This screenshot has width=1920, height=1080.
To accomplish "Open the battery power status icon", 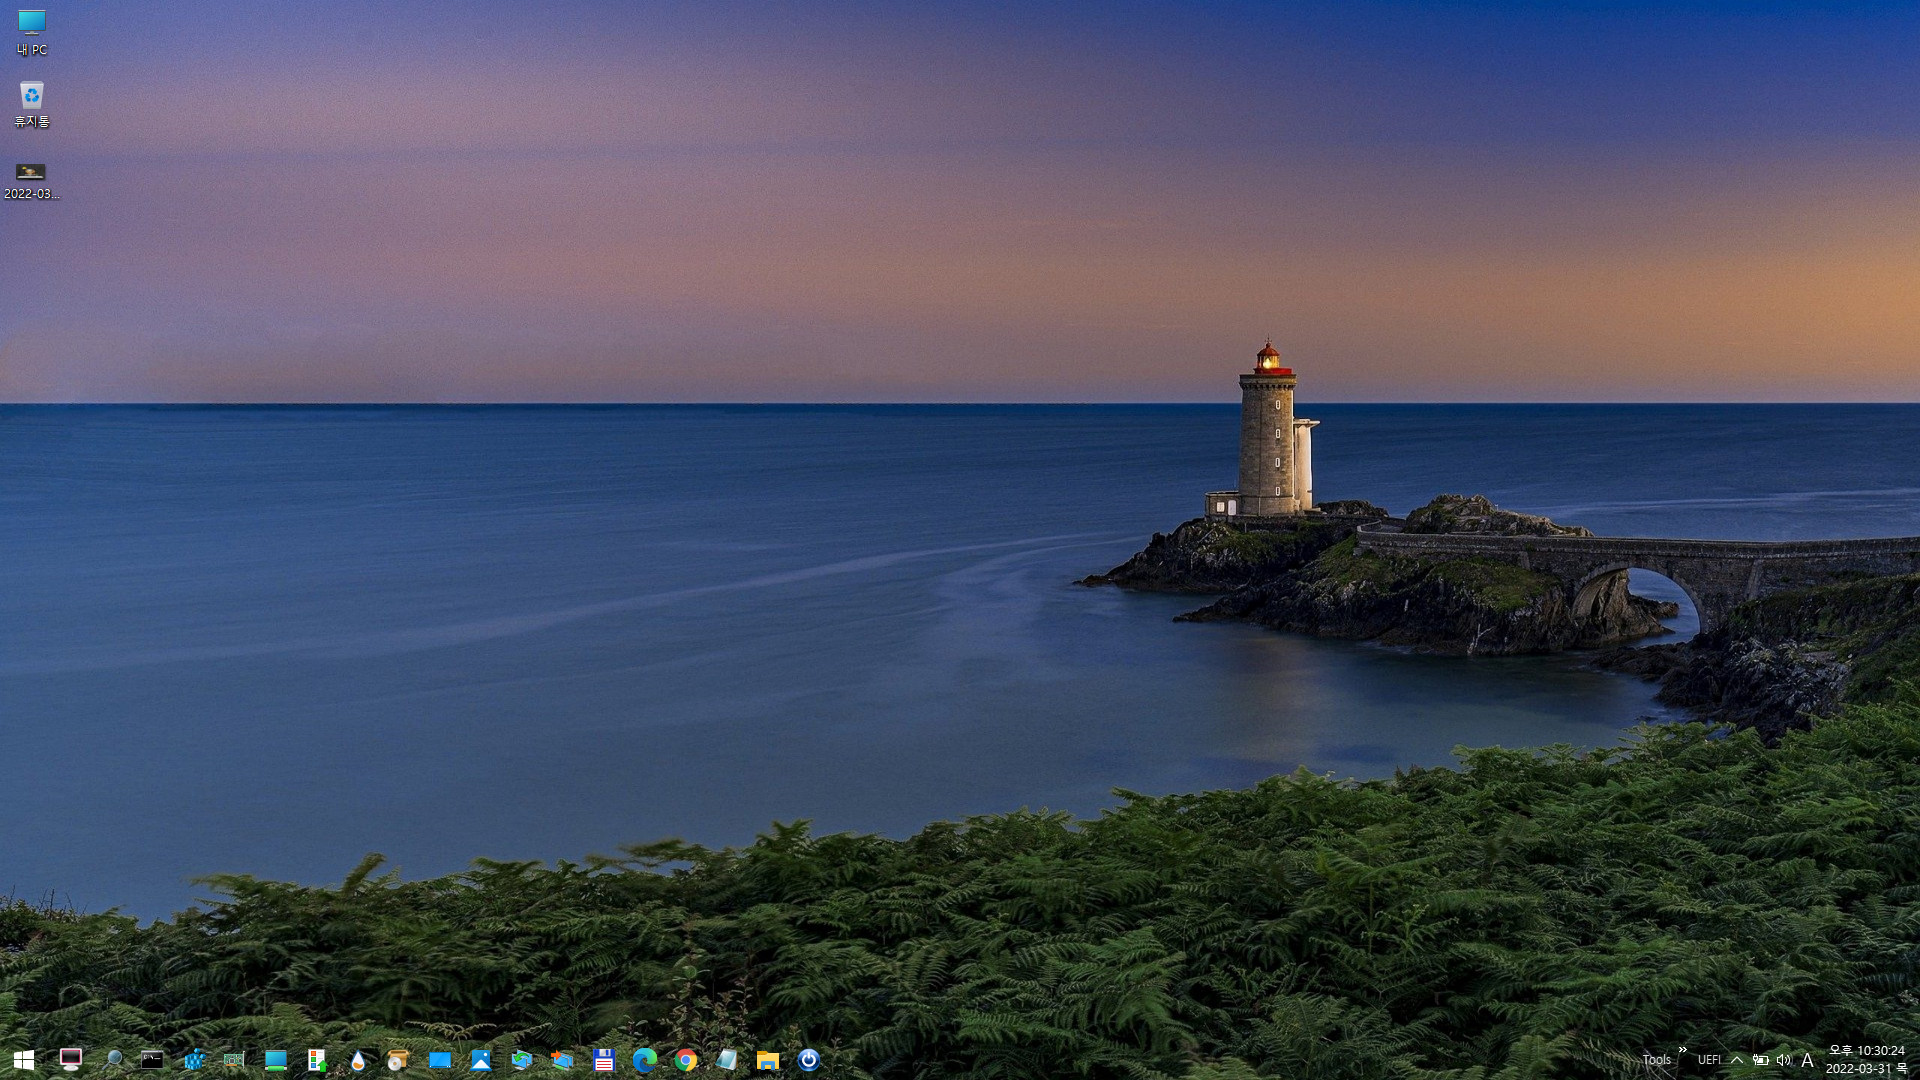I will [1761, 1060].
